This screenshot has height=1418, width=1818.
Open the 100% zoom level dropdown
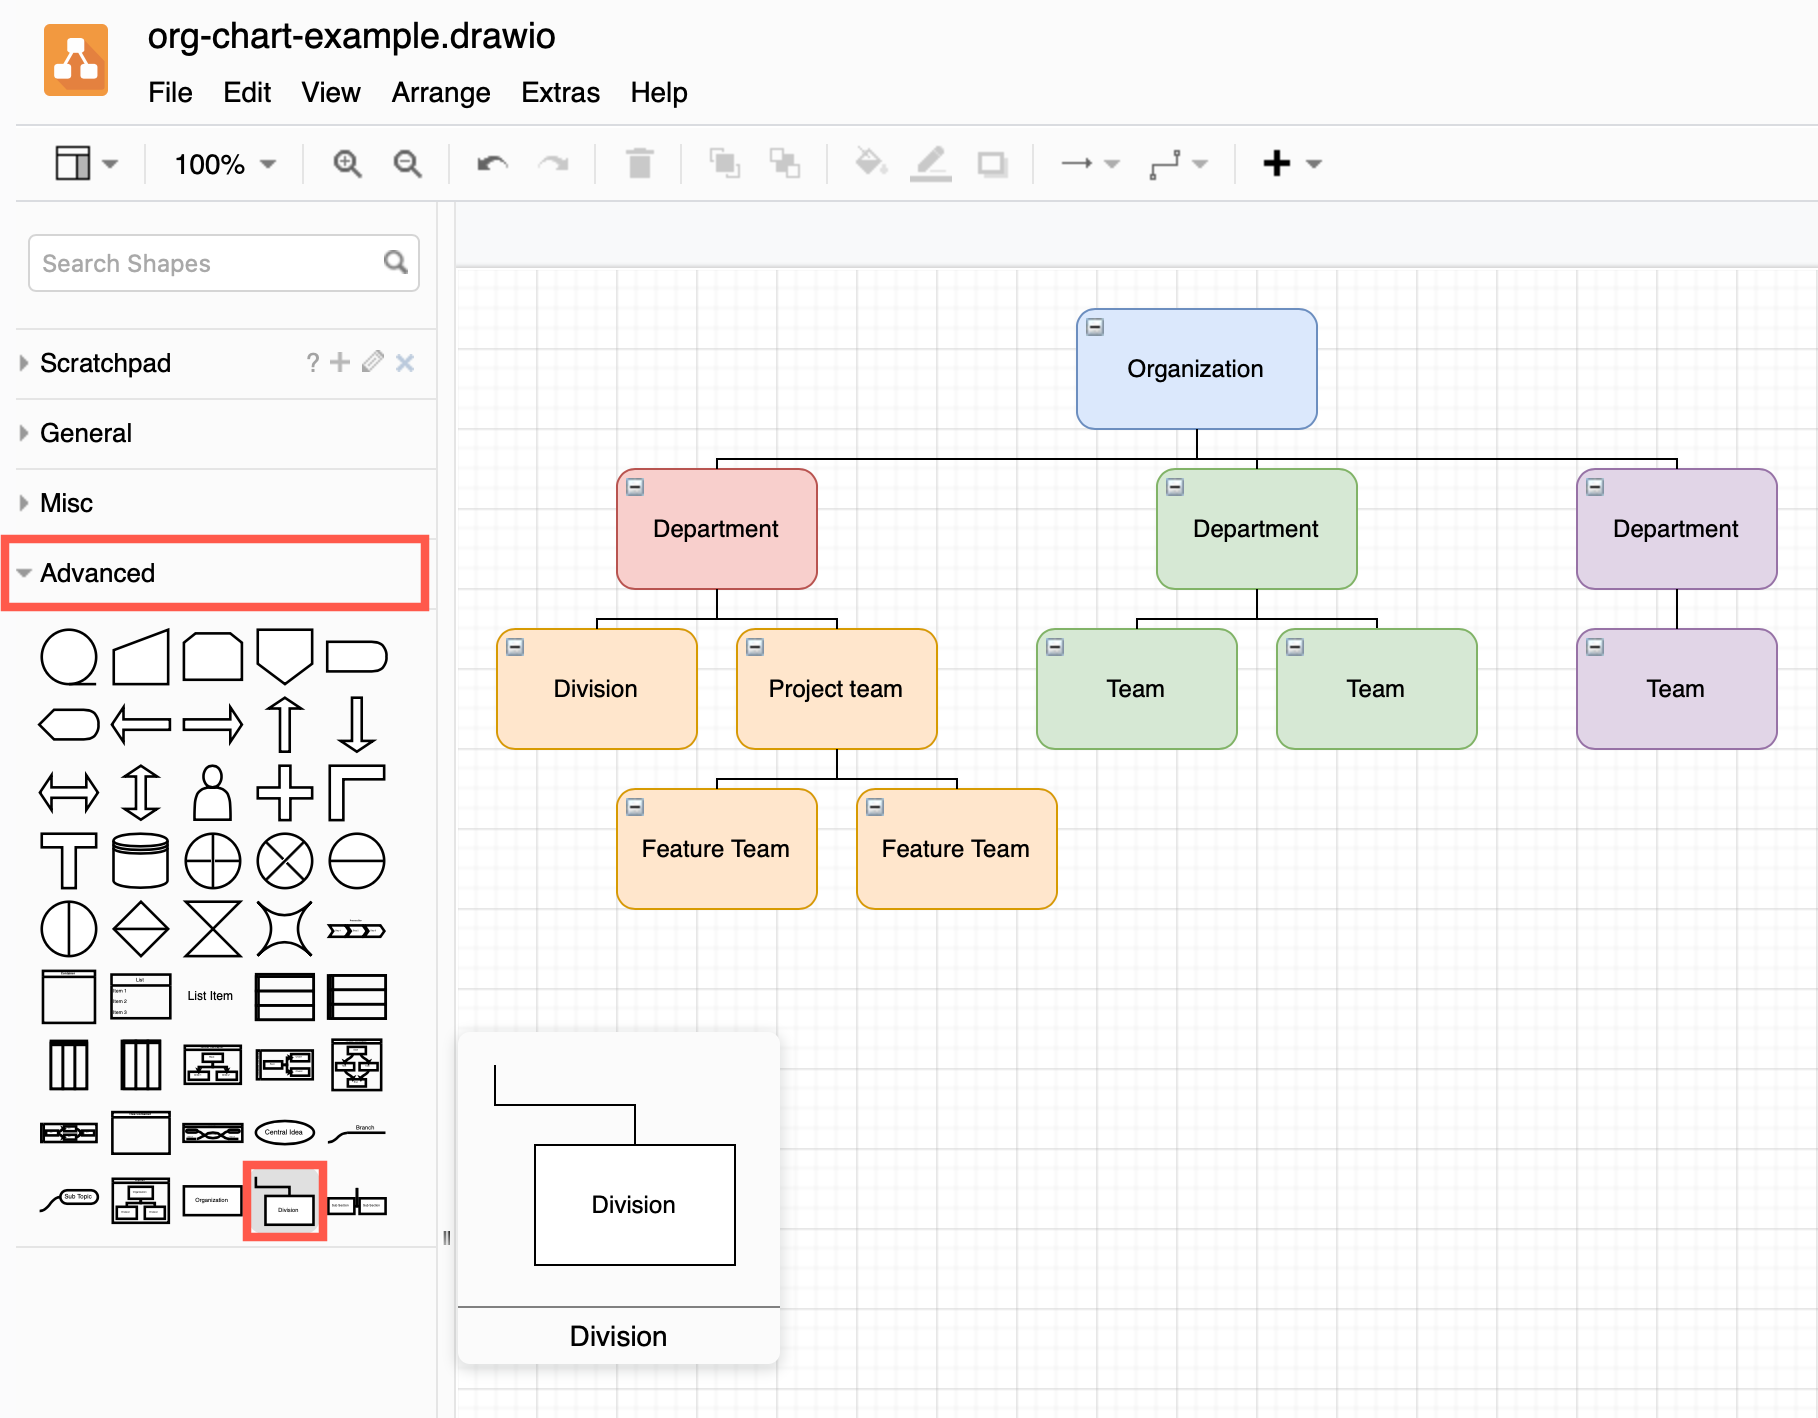pyautogui.click(x=221, y=163)
